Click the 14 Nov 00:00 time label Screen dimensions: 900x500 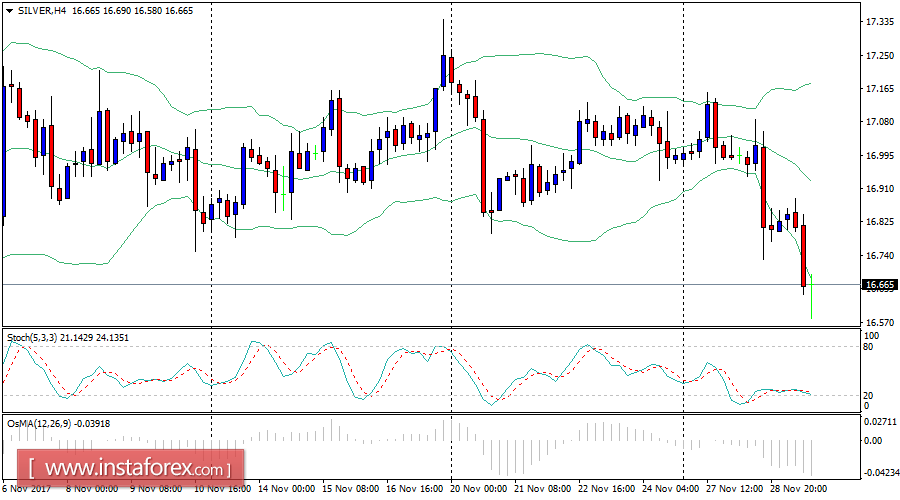286,489
